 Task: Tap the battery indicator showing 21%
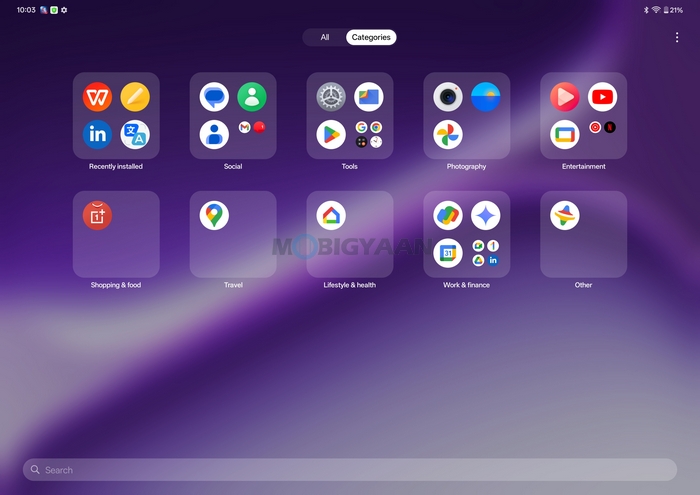pos(673,10)
